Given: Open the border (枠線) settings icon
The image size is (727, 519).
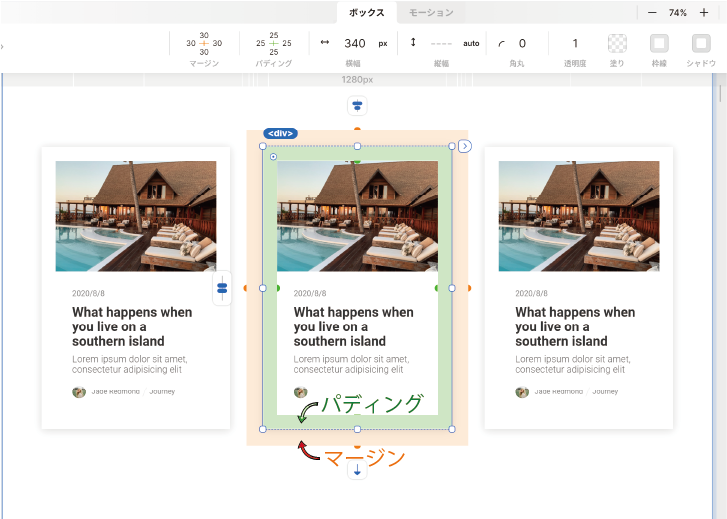Looking at the screenshot, I should [x=659, y=44].
